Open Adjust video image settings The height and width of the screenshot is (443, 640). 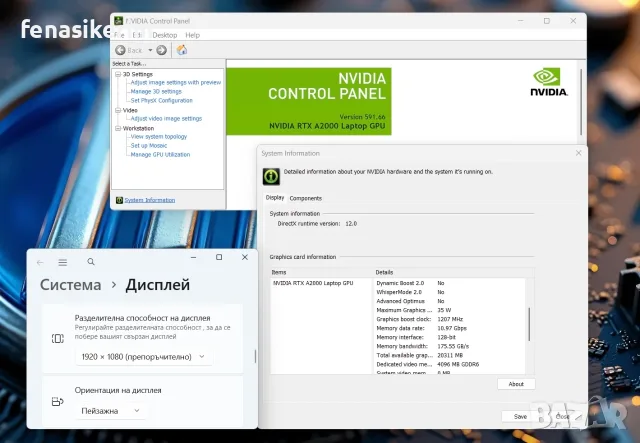coord(166,118)
